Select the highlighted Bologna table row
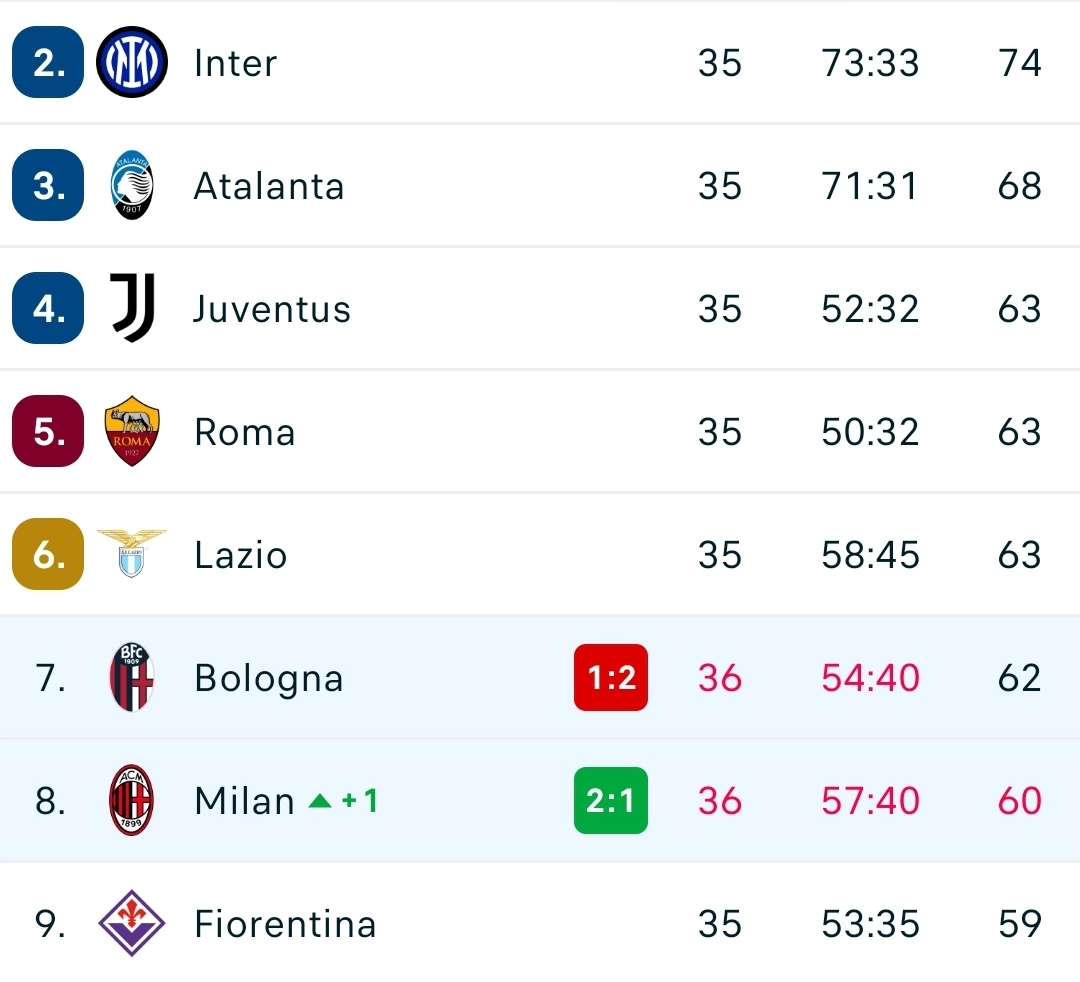Screen dimensions: 1080x982 540,677
